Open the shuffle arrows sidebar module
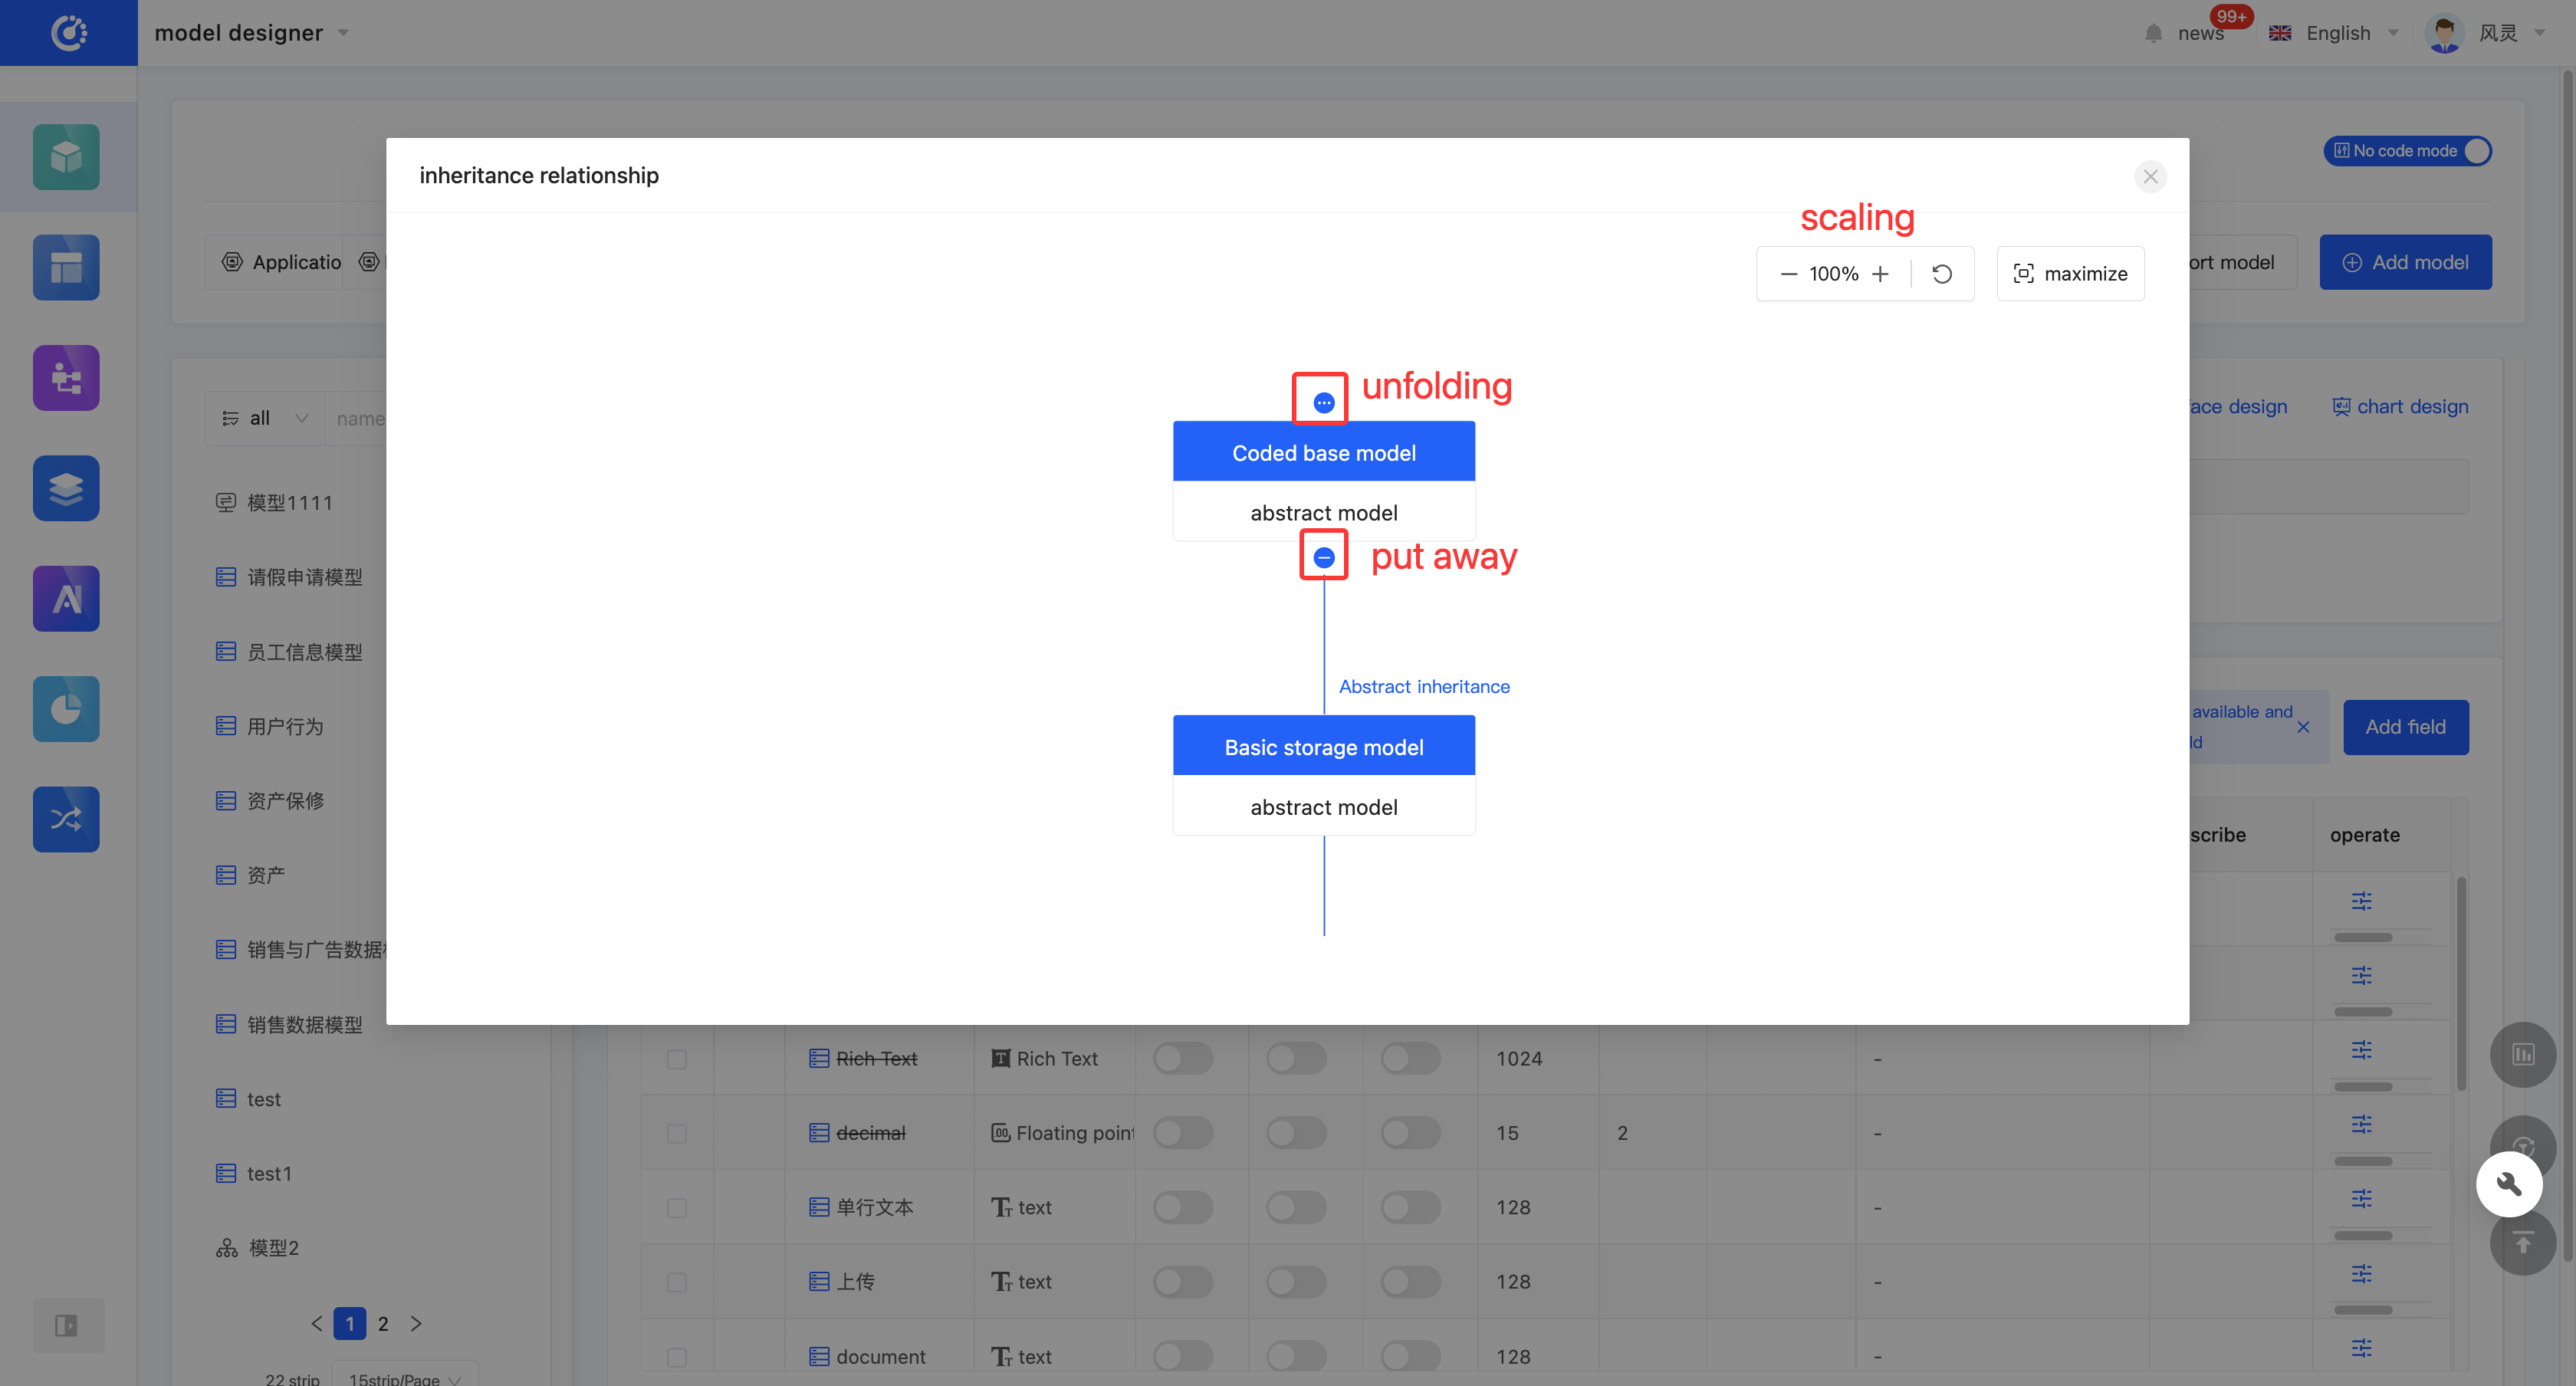The image size is (2576, 1386). (66, 819)
